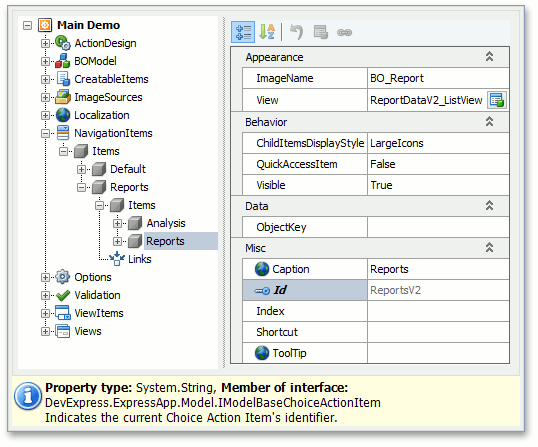
Task: Click globe icon beside ToolTip property
Action: (x=262, y=353)
